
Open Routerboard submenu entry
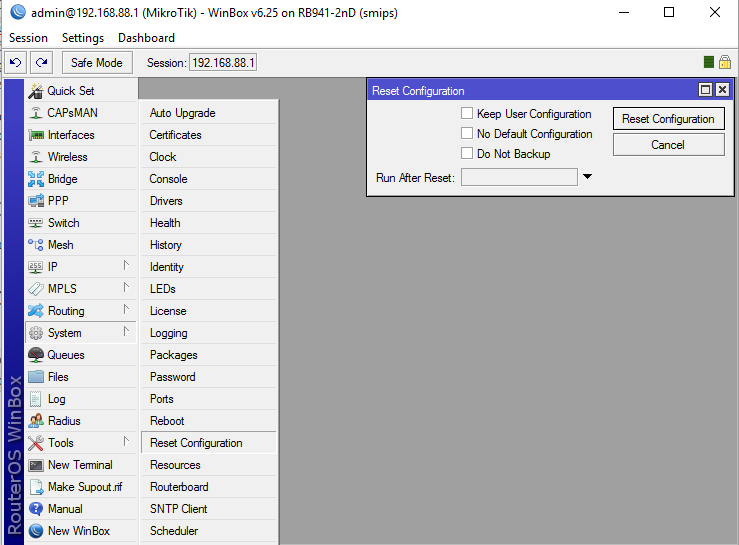(x=209, y=487)
